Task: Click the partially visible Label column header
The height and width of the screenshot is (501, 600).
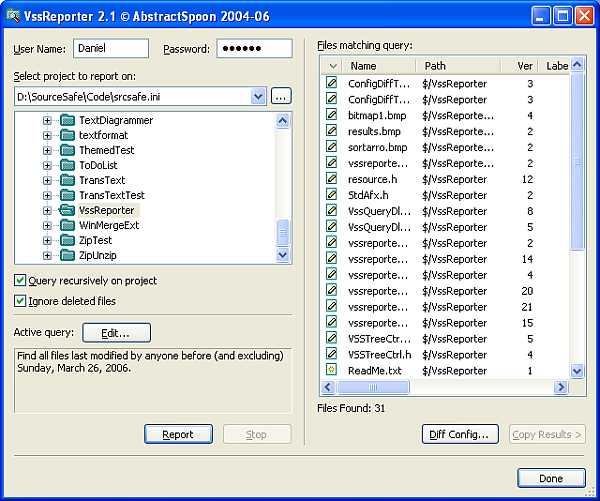Action: [x=554, y=66]
